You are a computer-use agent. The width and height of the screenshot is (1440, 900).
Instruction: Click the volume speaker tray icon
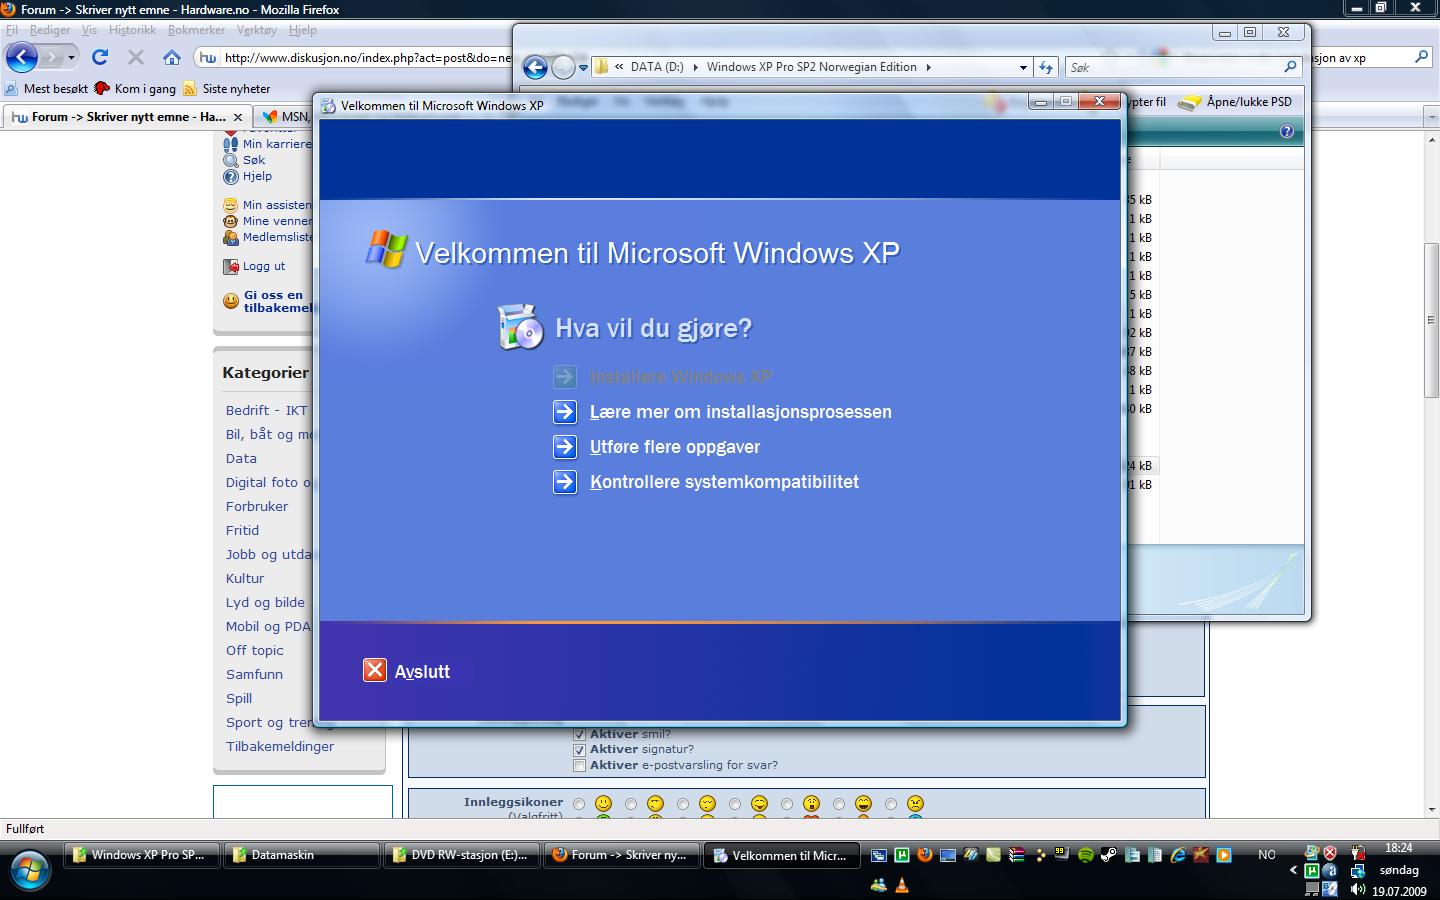[x=1357, y=889]
